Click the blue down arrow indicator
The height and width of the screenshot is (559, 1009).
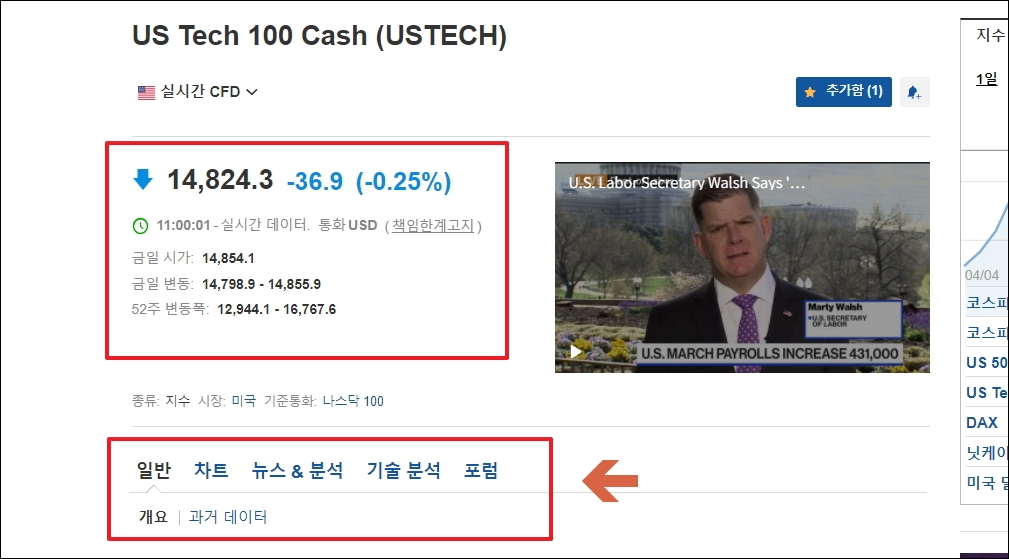pos(143,179)
